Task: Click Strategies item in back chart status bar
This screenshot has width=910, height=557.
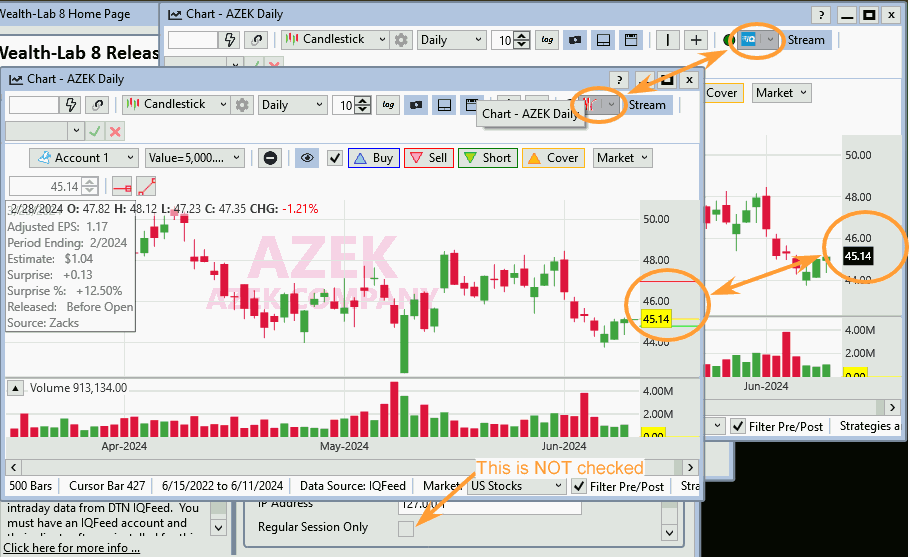Action: coord(869,426)
